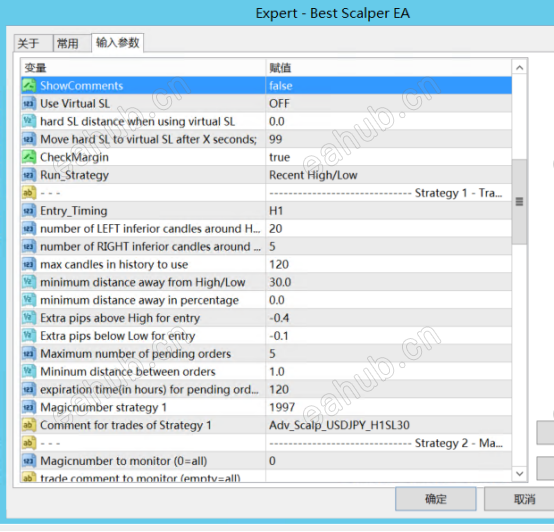Click the integer icon beside Use Virtual SL
The image size is (554, 532).
coord(29,104)
